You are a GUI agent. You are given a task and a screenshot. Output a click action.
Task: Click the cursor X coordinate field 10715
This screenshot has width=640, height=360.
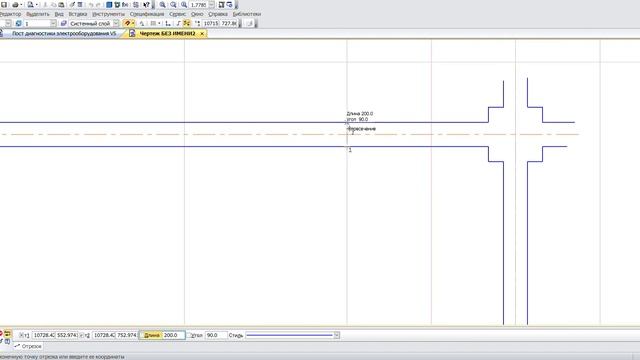coord(211,23)
